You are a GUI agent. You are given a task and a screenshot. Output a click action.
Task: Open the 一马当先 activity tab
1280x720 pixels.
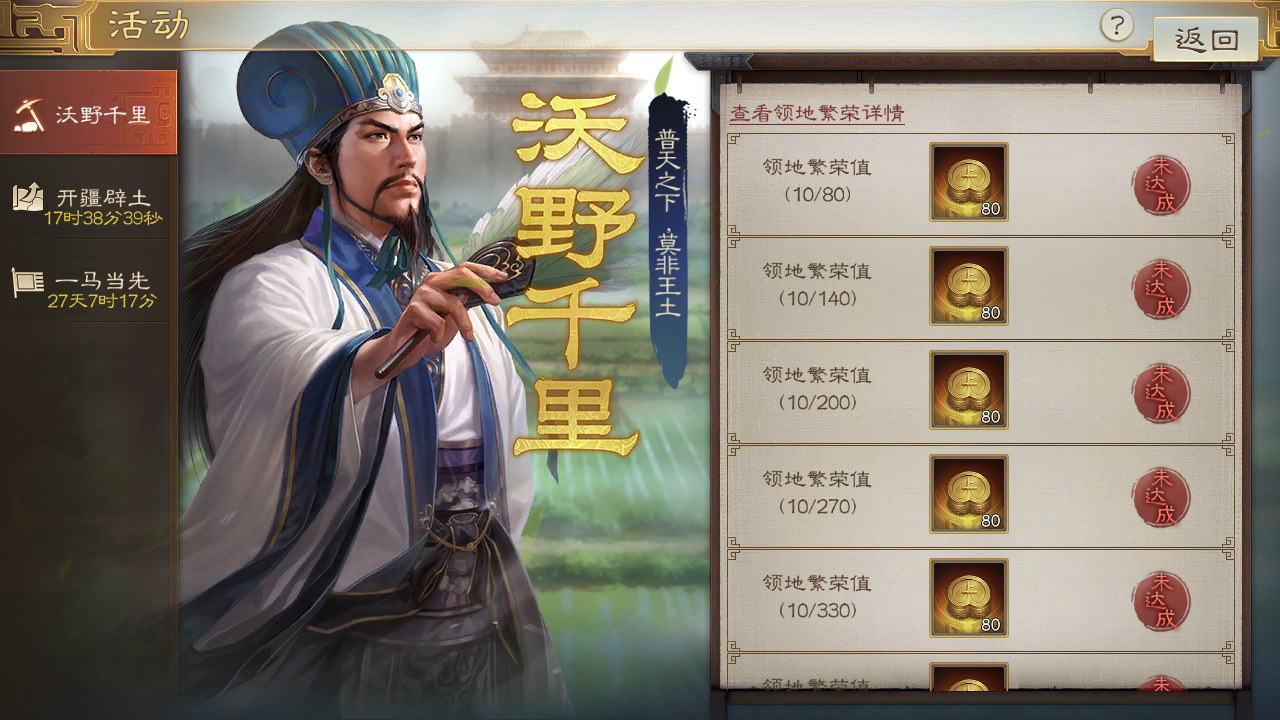(x=88, y=288)
